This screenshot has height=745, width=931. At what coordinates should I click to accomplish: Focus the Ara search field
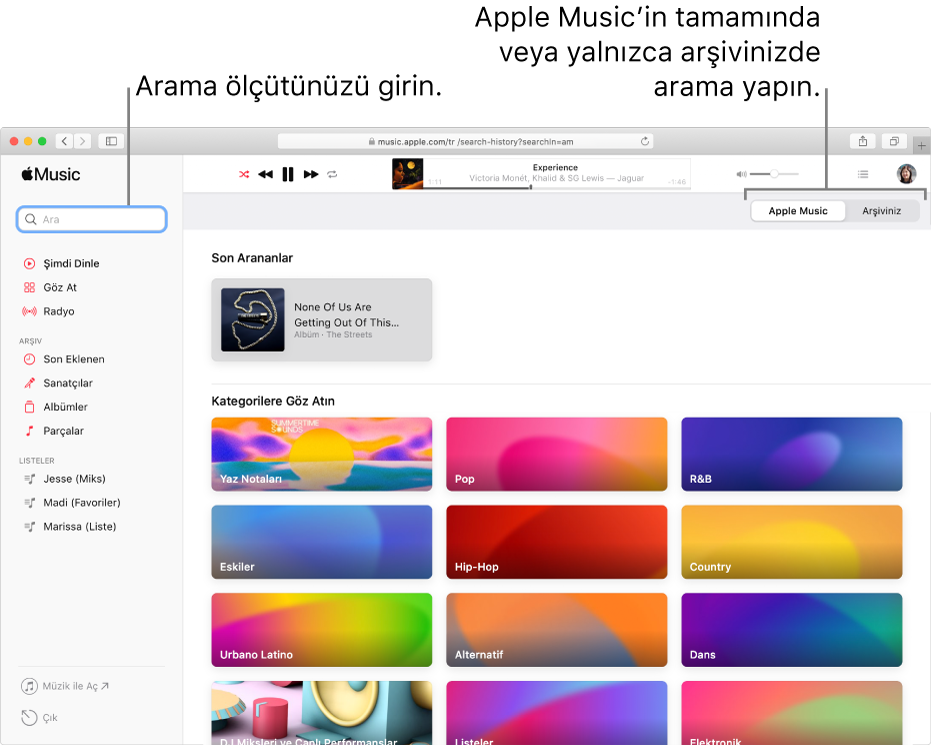tap(91, 219)
